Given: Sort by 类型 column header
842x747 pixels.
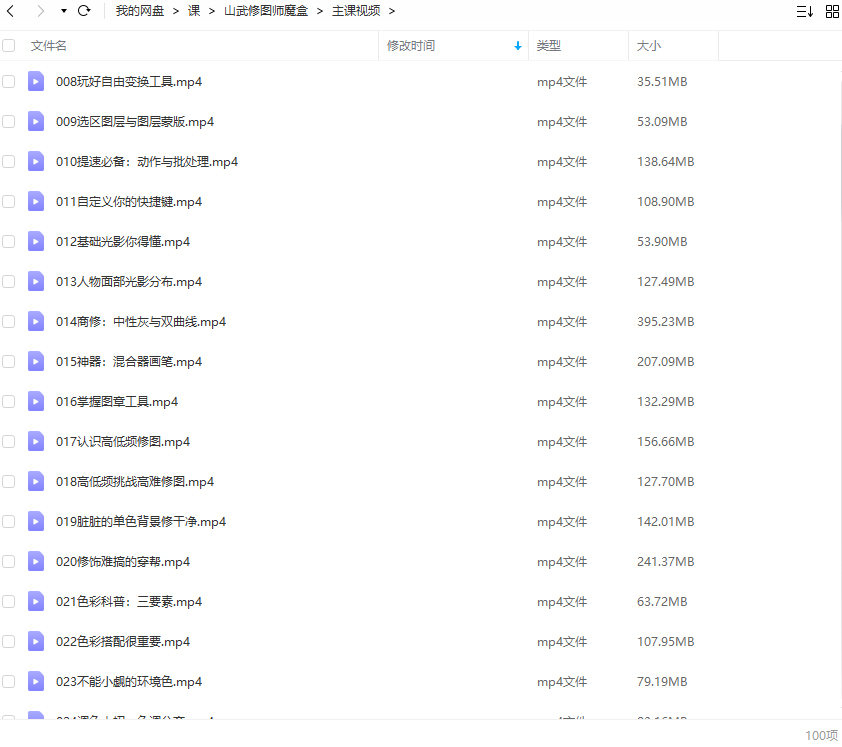Looking at the screenshot, I should pyautogui.click(x=548, y=46).
